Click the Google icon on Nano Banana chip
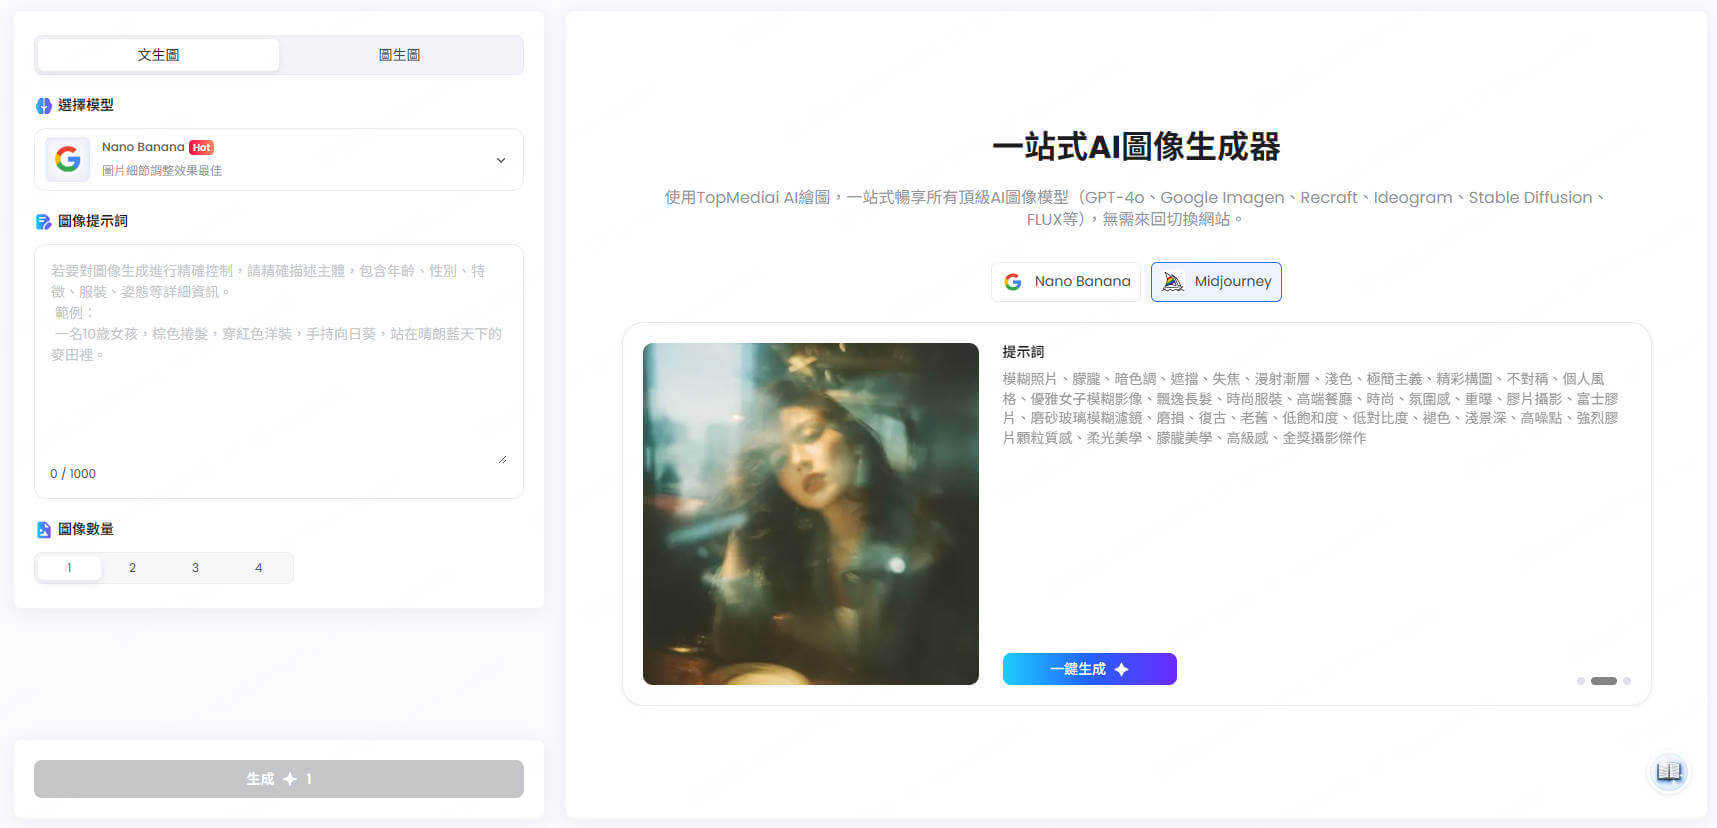Screen dimensions: 1717x828 [1013, 282]
